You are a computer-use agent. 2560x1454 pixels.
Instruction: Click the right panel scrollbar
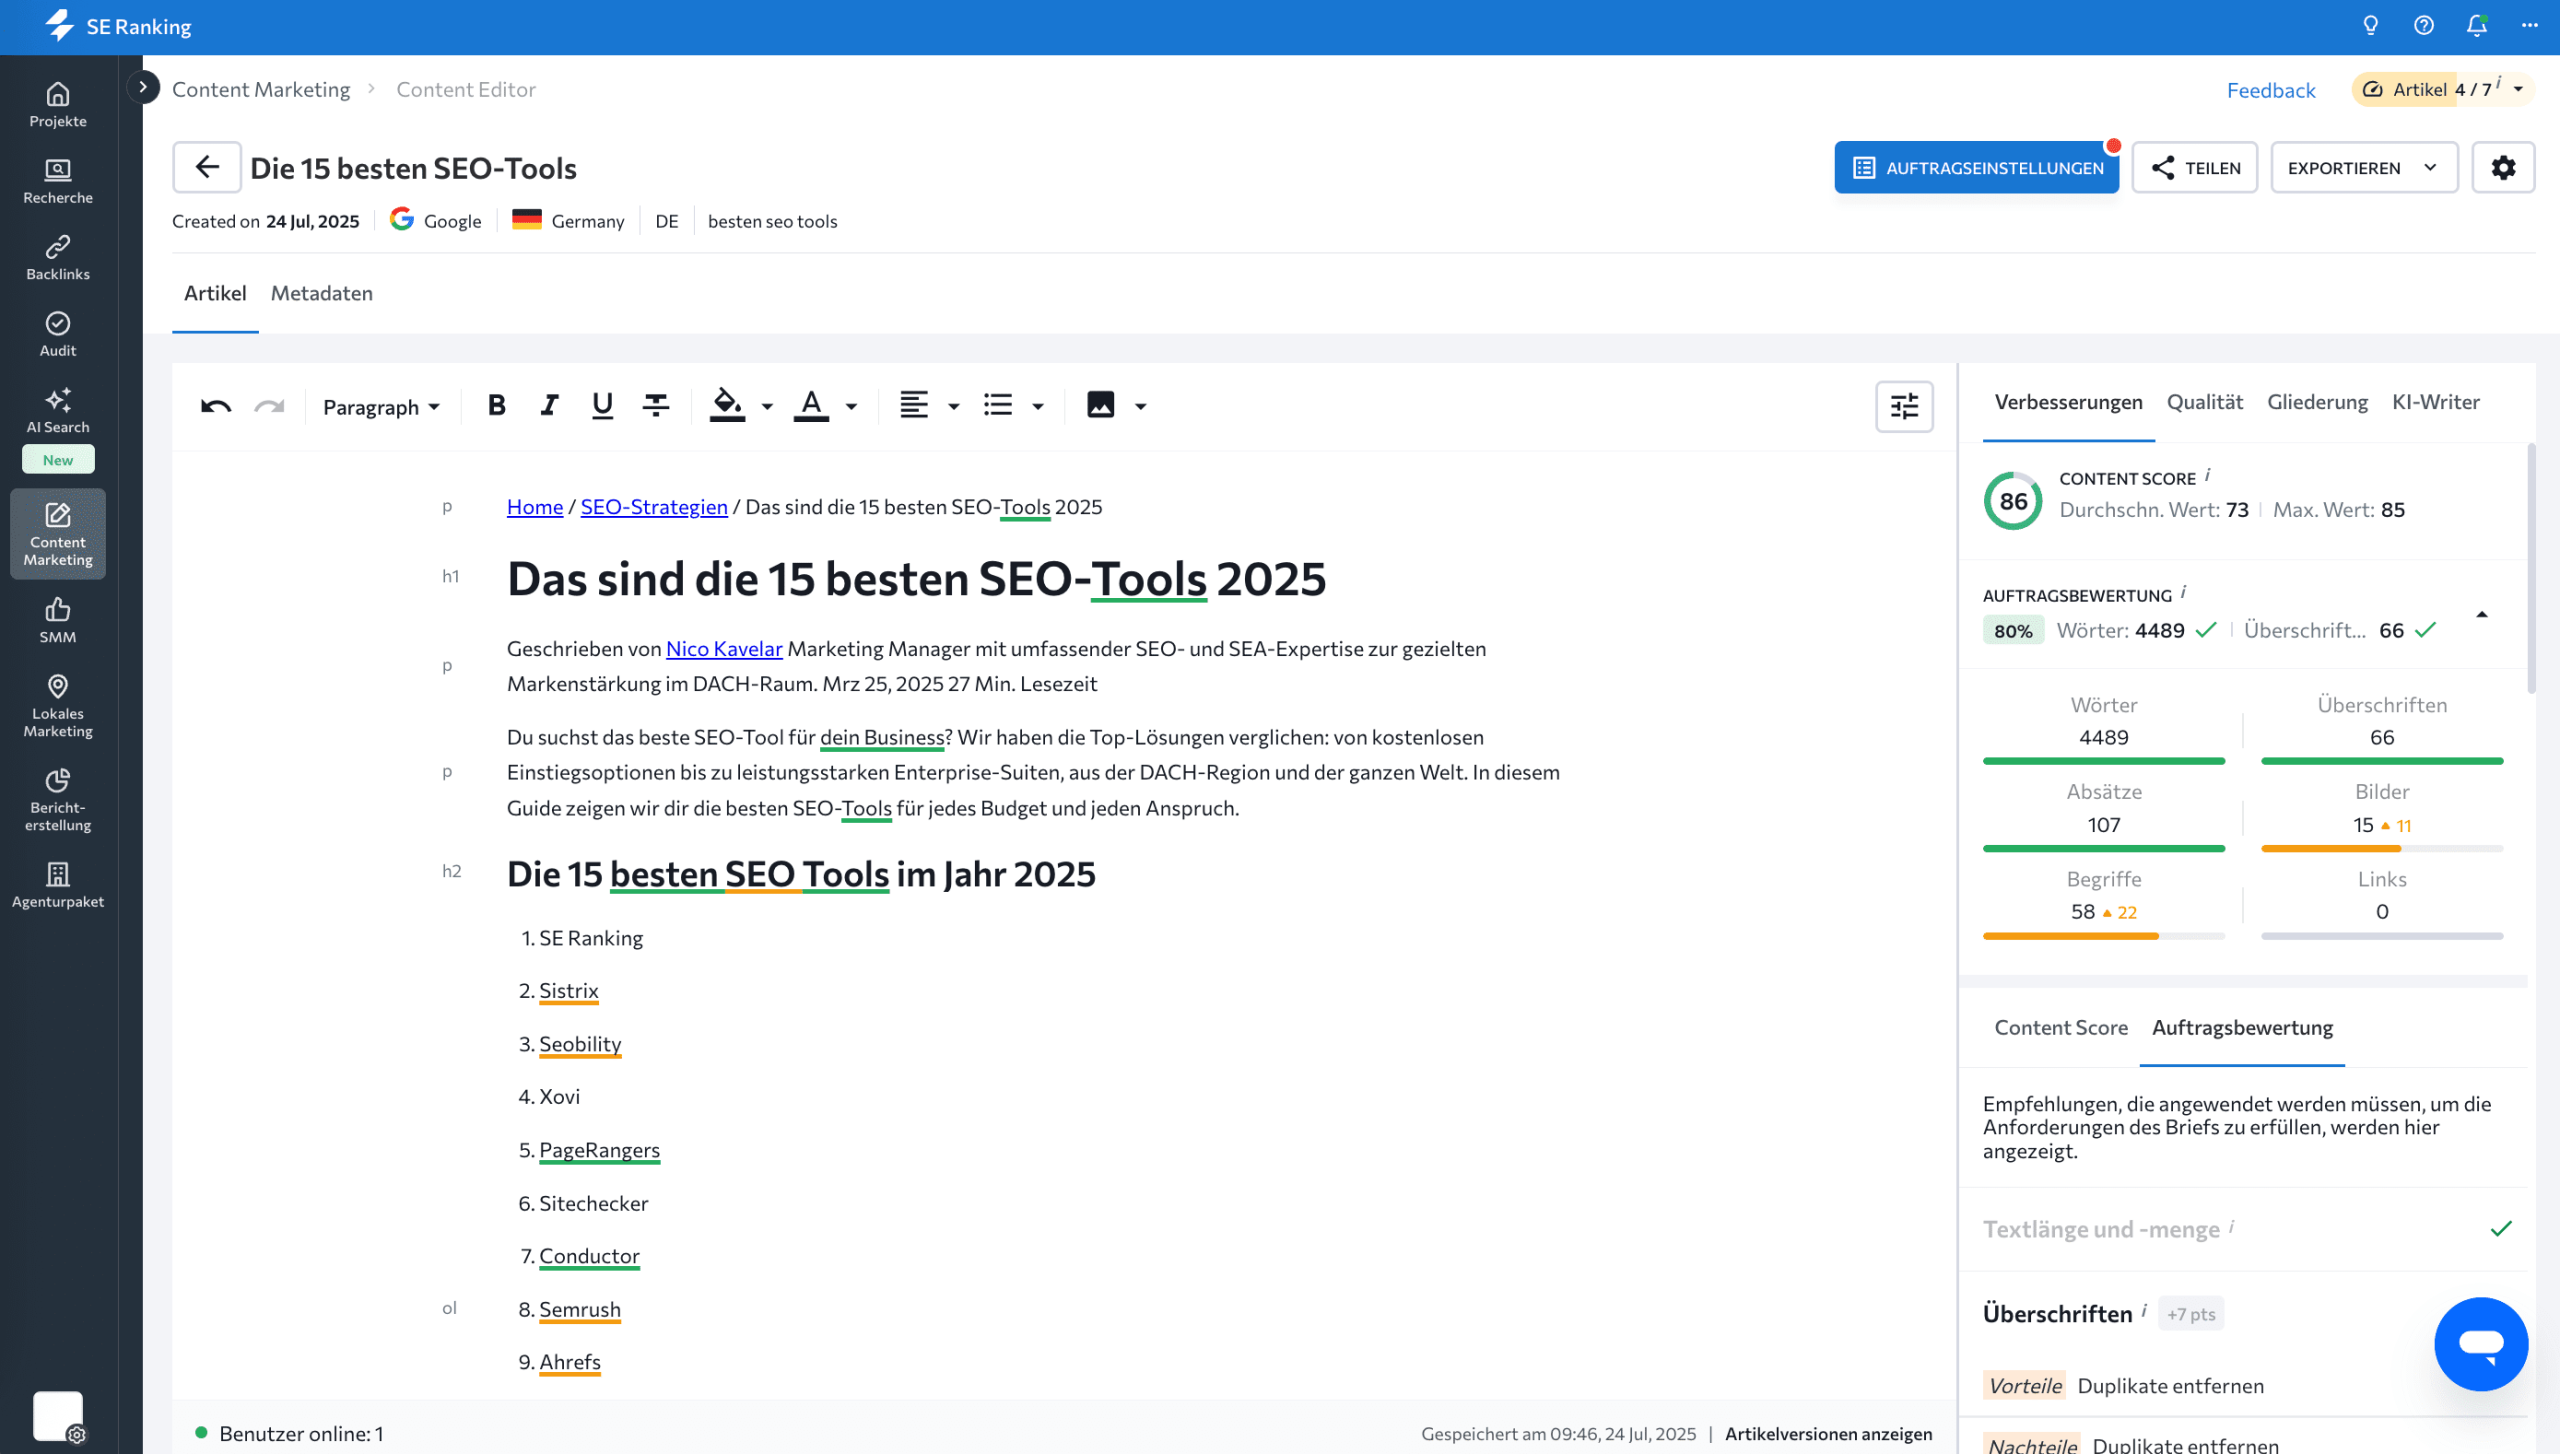pos(2531,568)
